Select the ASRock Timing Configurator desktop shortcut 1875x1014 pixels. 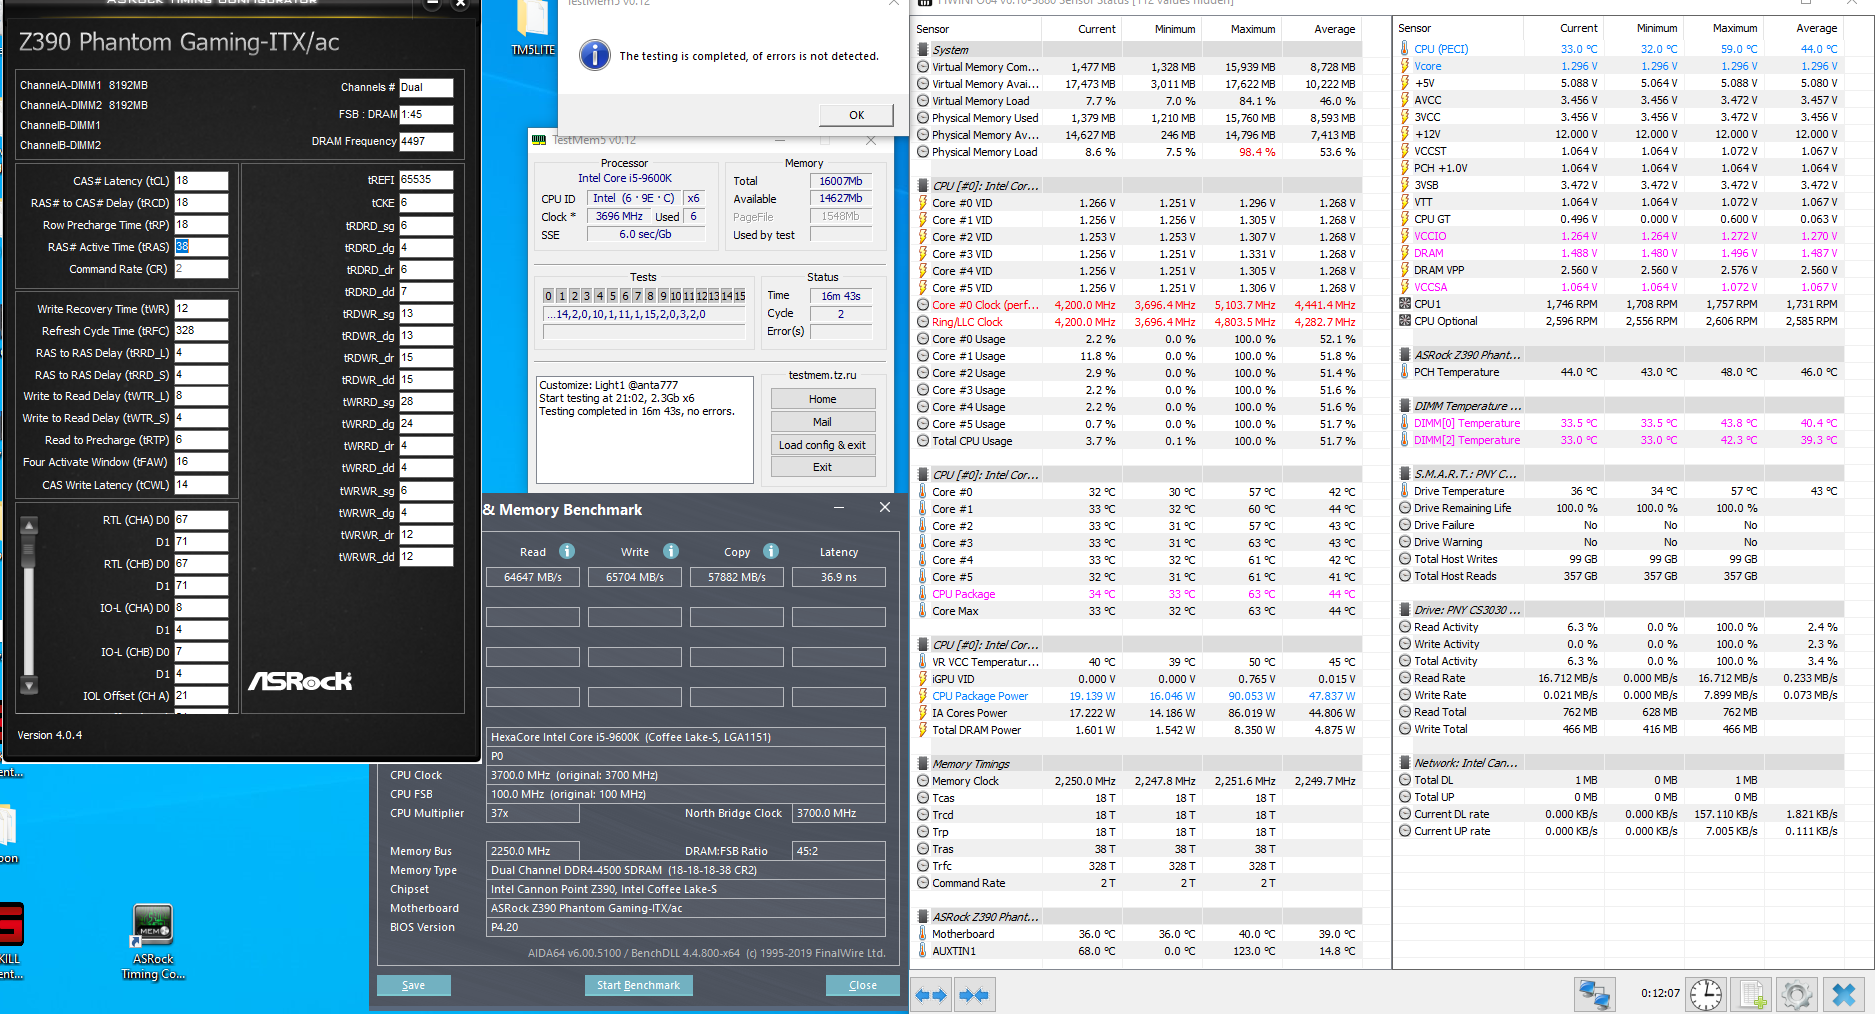coord(153,942)
